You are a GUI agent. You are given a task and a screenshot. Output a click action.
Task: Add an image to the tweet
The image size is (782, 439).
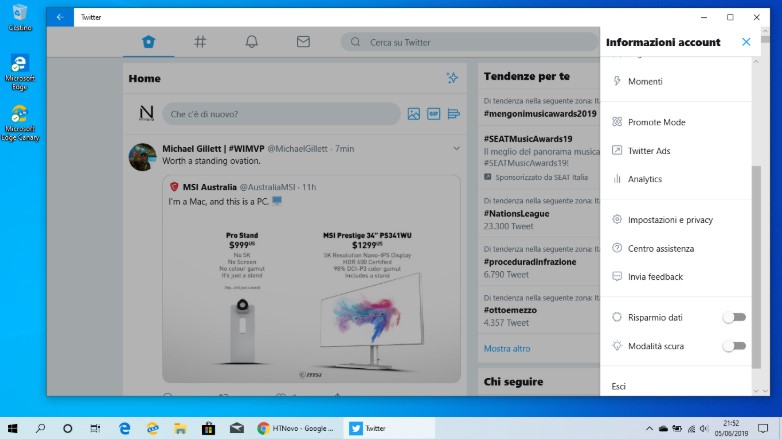click(x=413, y=114)
